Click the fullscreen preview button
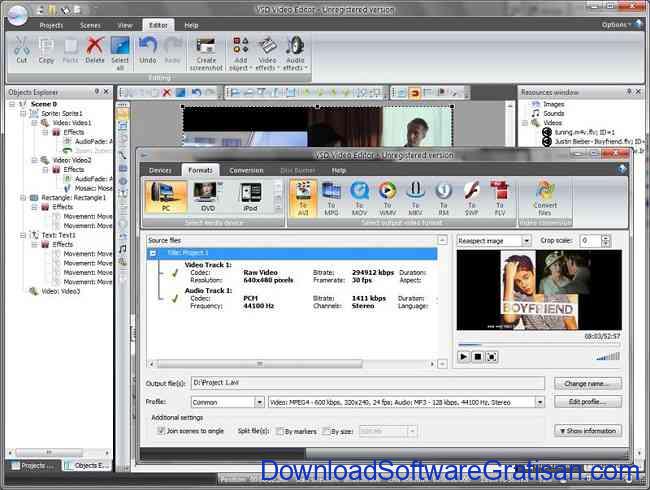This screenshot has height=490, width=650. pos(491,357)
